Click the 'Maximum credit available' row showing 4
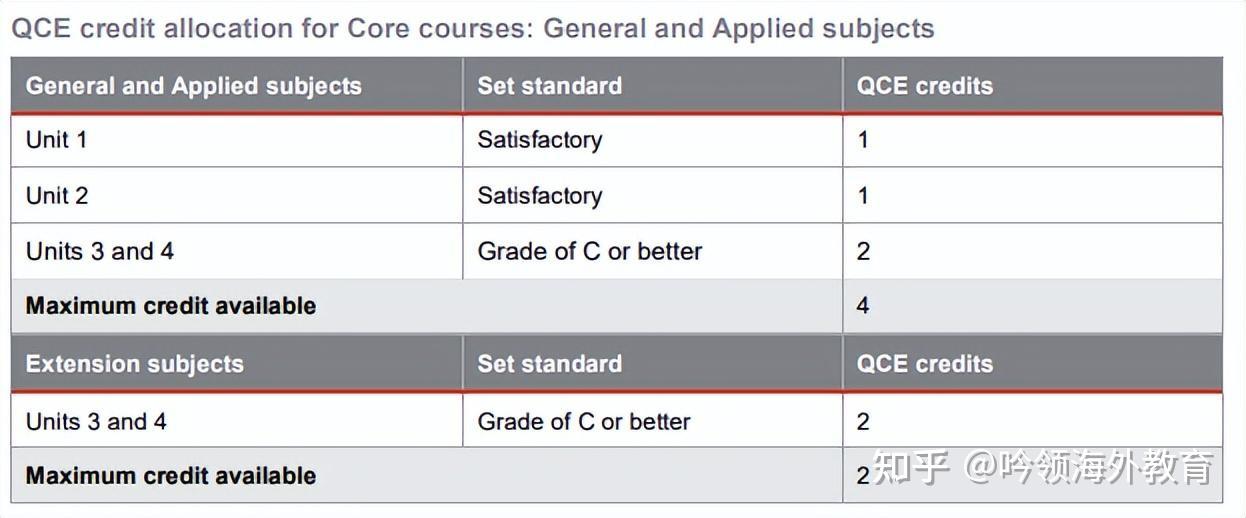Screen dimensions: 1246x518 (x=171, y=306)
